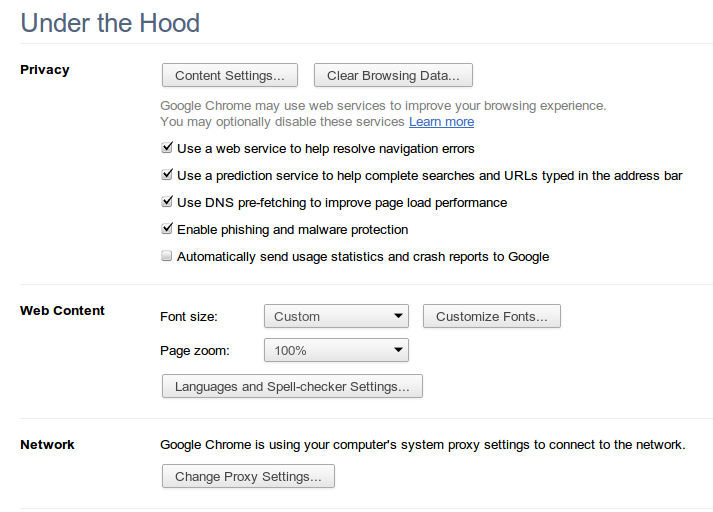
Task: Open the Page zoom dropdown
Action: click(x=336, y=351)
